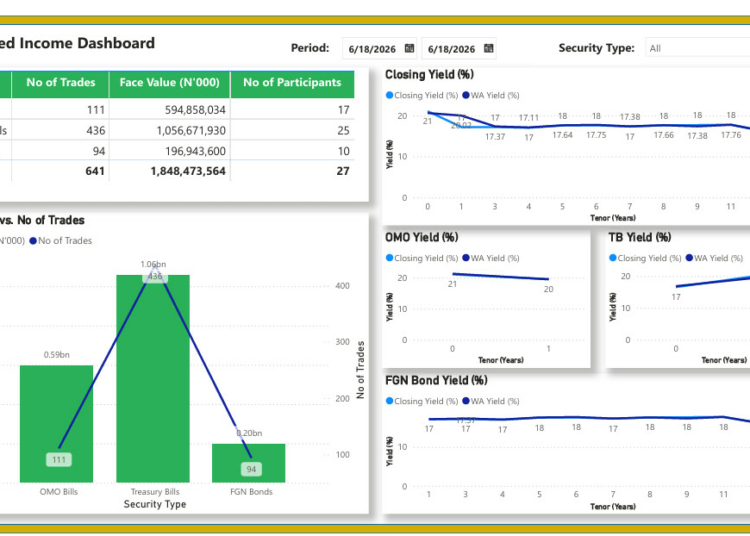Screen dimensions: 750x536
Task: Toggle WA Yield legend in OMO Yield chart
Action: tap(491, 258)
